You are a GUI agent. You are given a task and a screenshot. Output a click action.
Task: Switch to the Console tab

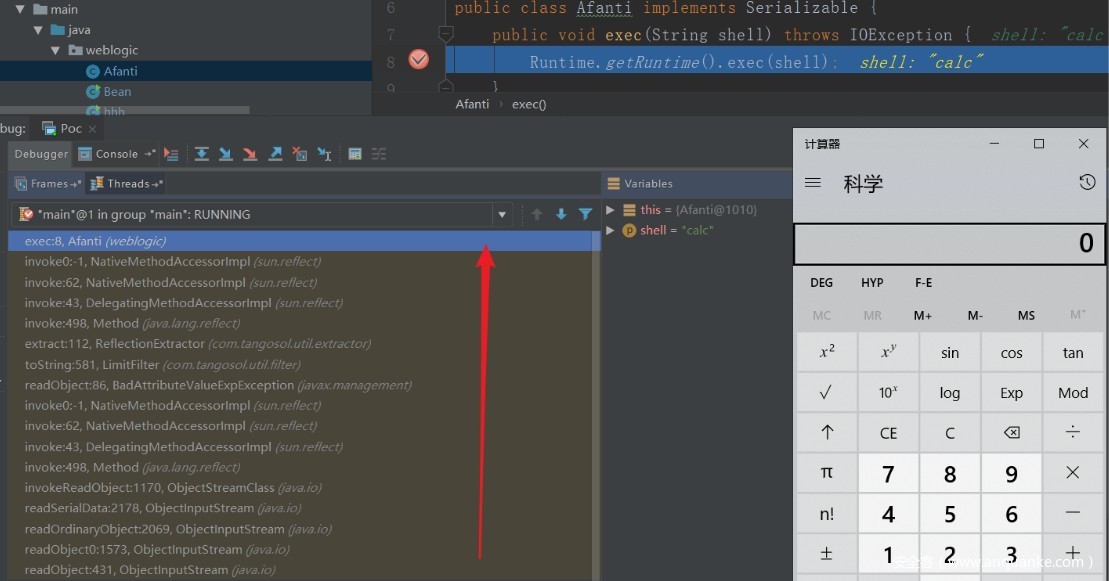(117, 154)
